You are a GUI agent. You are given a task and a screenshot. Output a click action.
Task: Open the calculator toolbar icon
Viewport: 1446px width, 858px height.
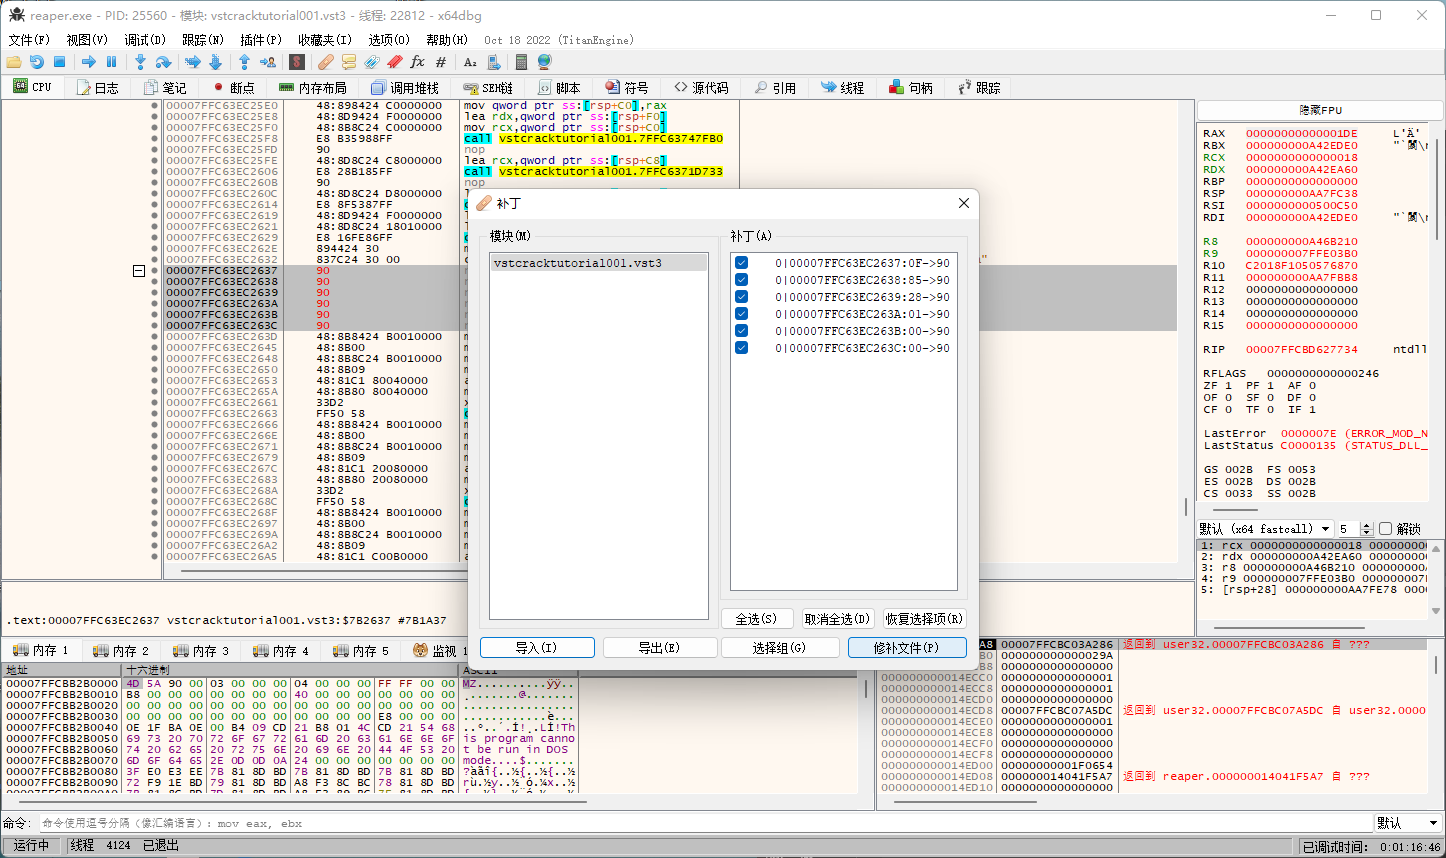(521, 62)
